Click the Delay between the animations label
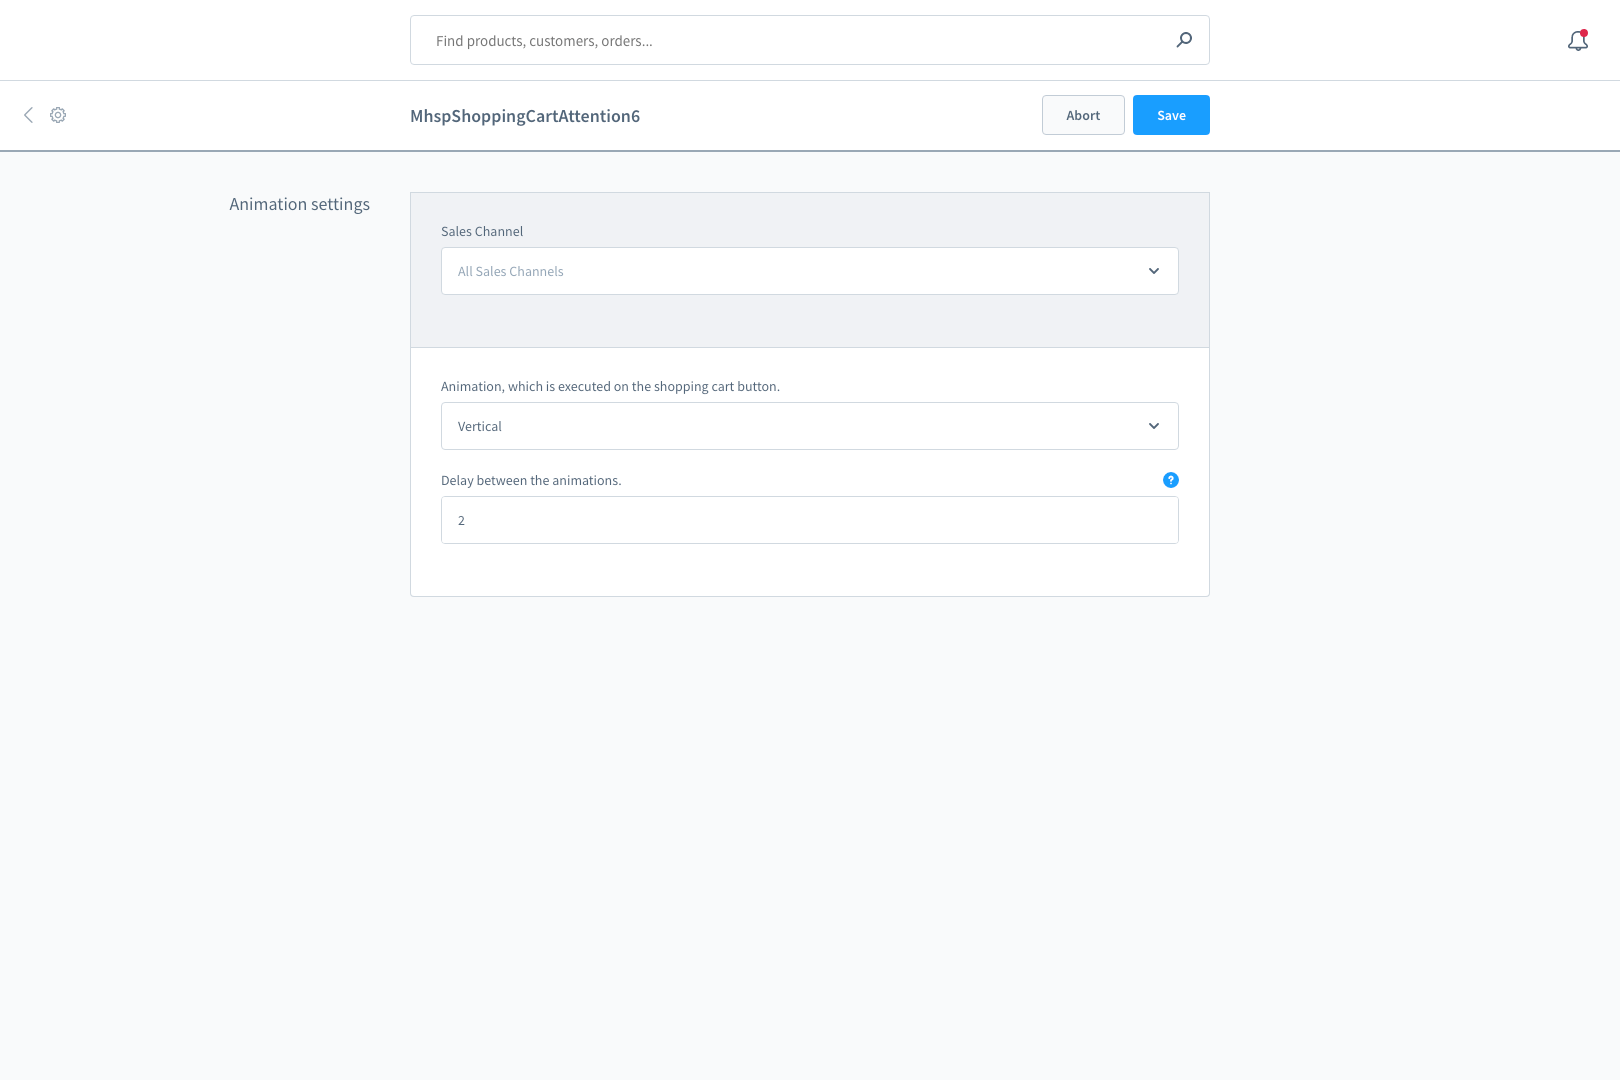This screenshot has height=1080, width=1620. coord(531,480)
